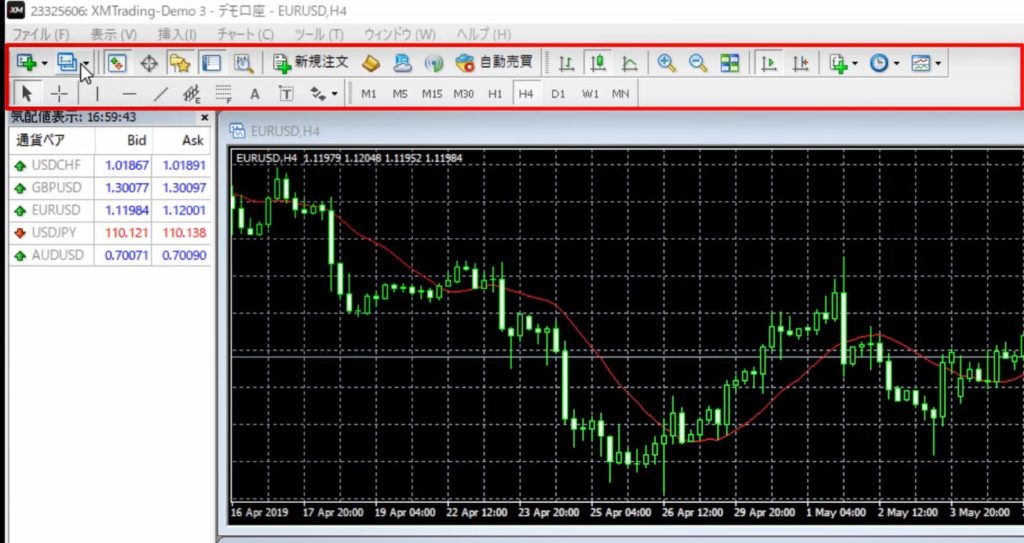Switch chart to candlestick style

[598, 63]
